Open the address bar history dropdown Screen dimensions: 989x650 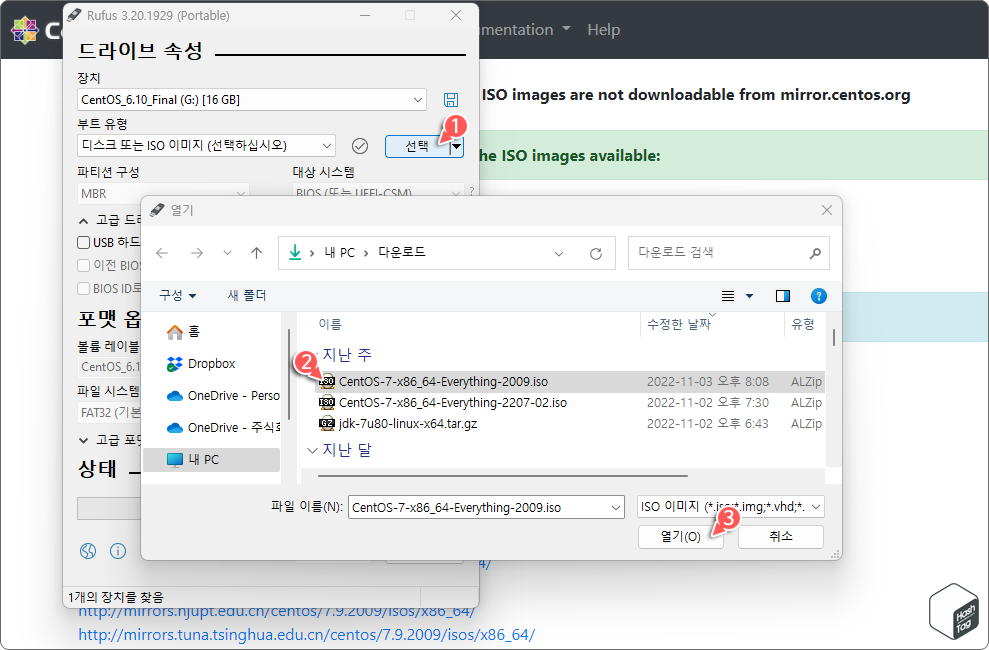pyautogui.click(x=558, y=253)
